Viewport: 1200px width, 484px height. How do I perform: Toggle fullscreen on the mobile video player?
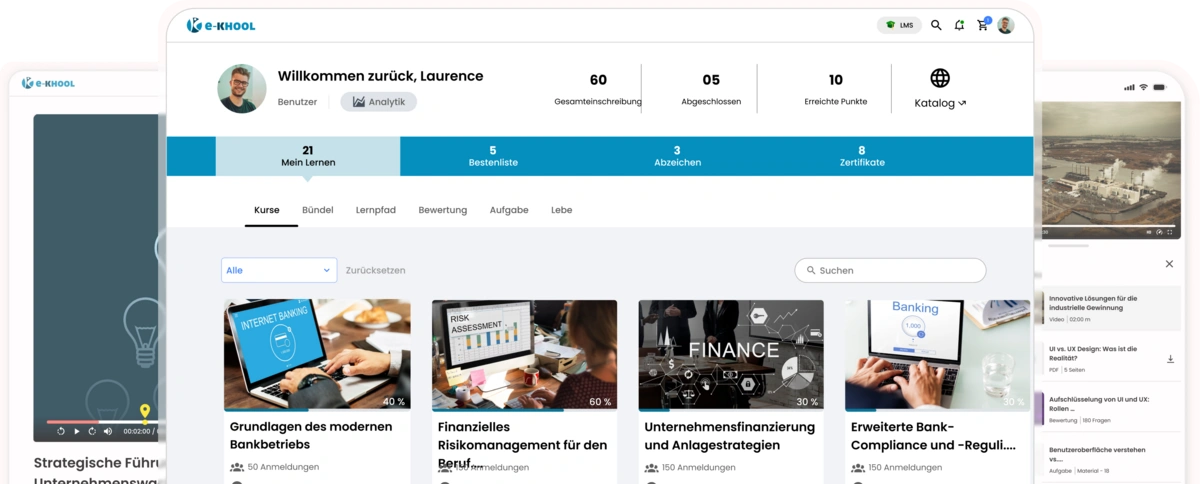click(1171, 233)
